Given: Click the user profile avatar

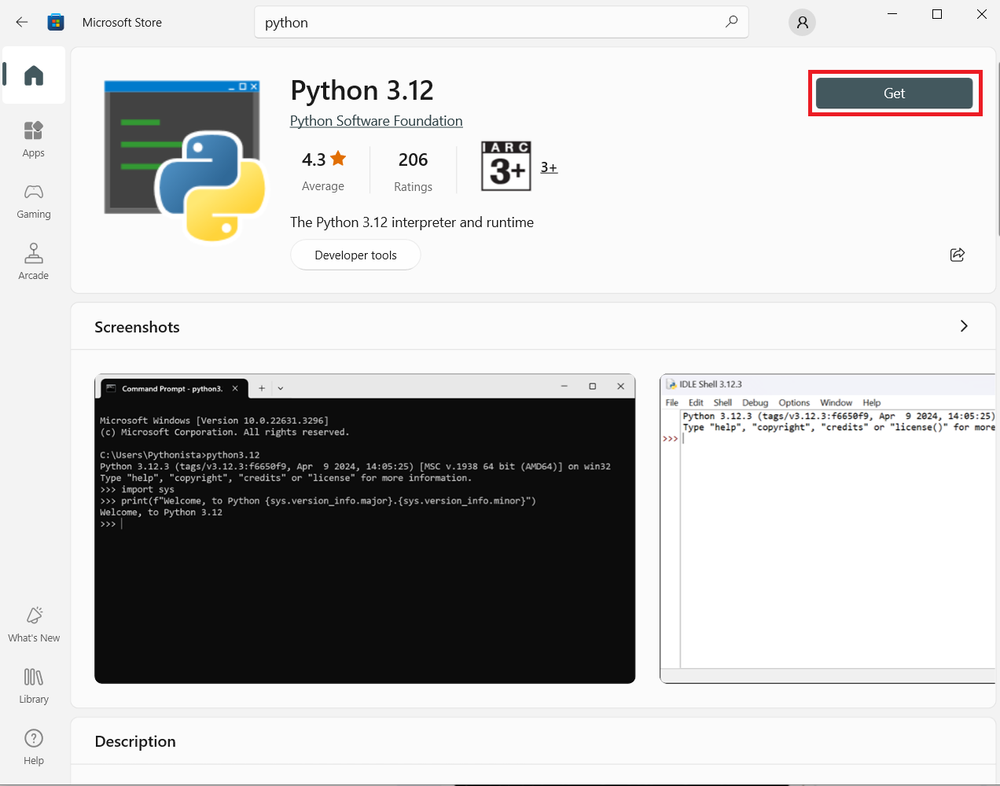Looking at the screenshot, I should point(801,21).
